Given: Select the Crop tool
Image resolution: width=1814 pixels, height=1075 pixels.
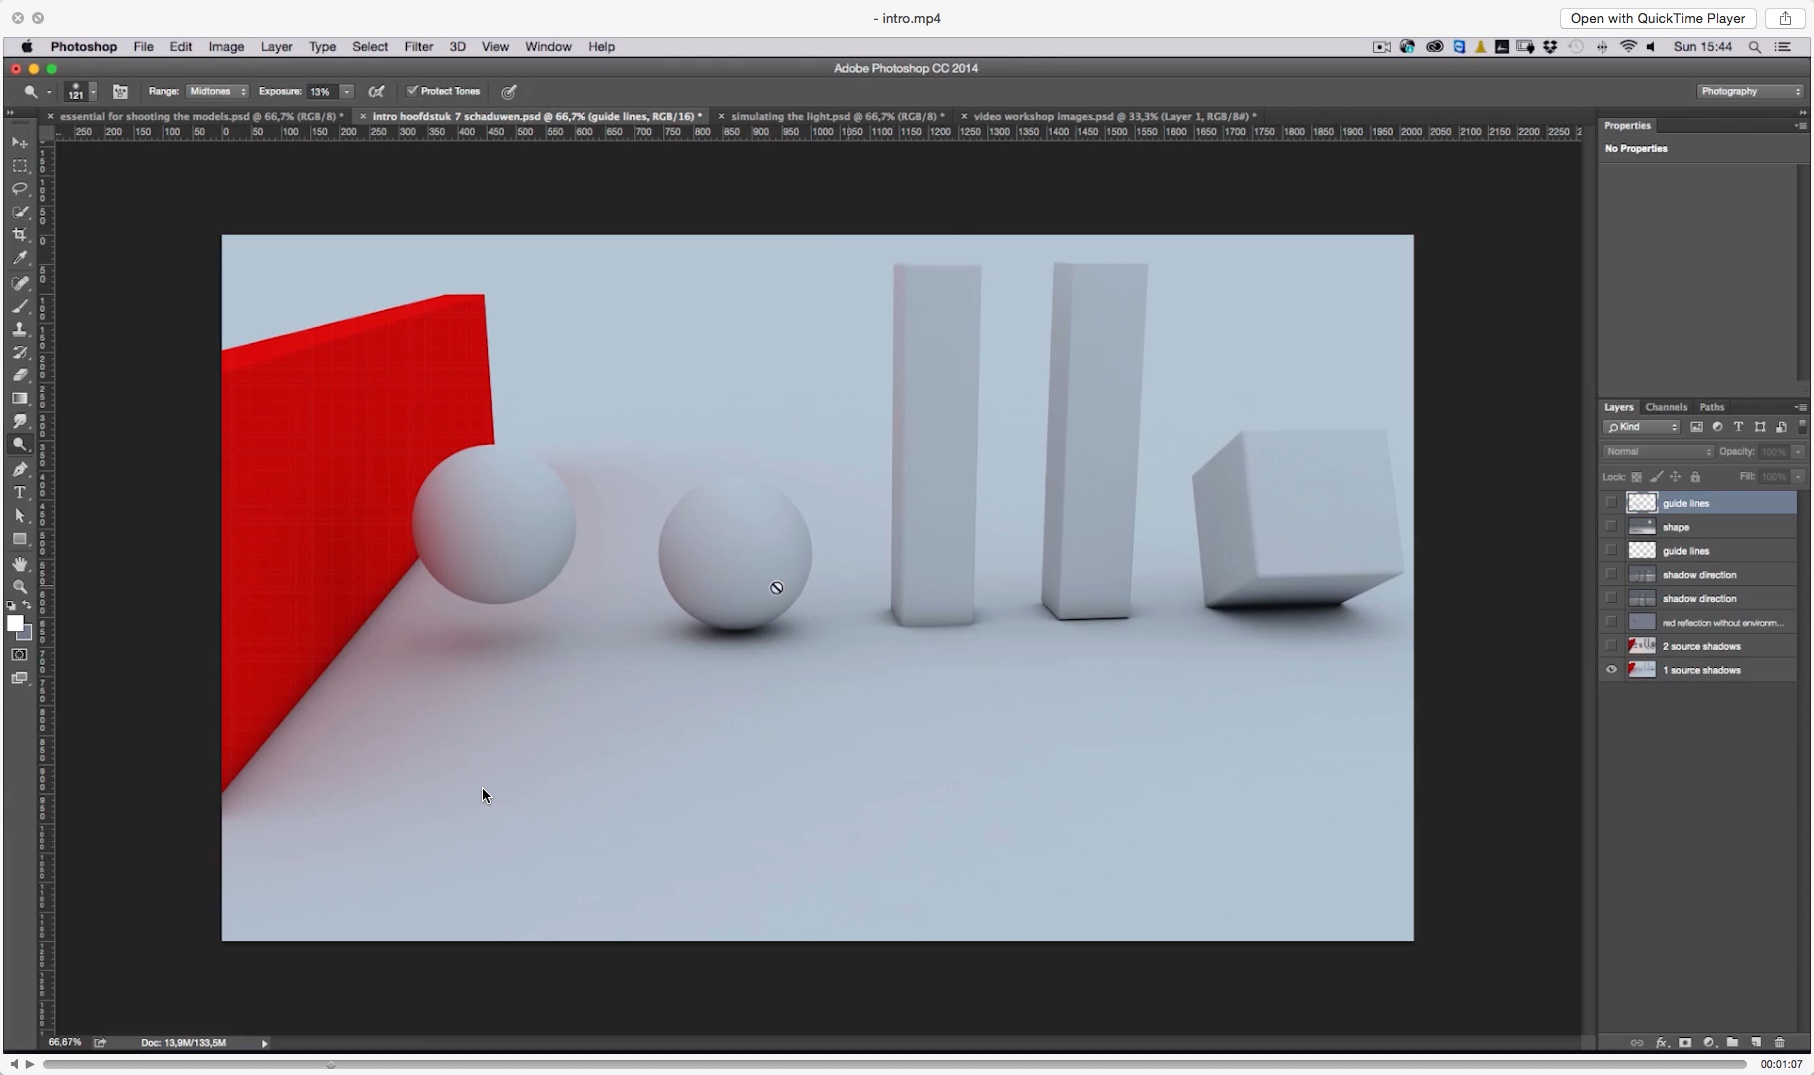Looking at the screenshot, I should tap(20, 235).
